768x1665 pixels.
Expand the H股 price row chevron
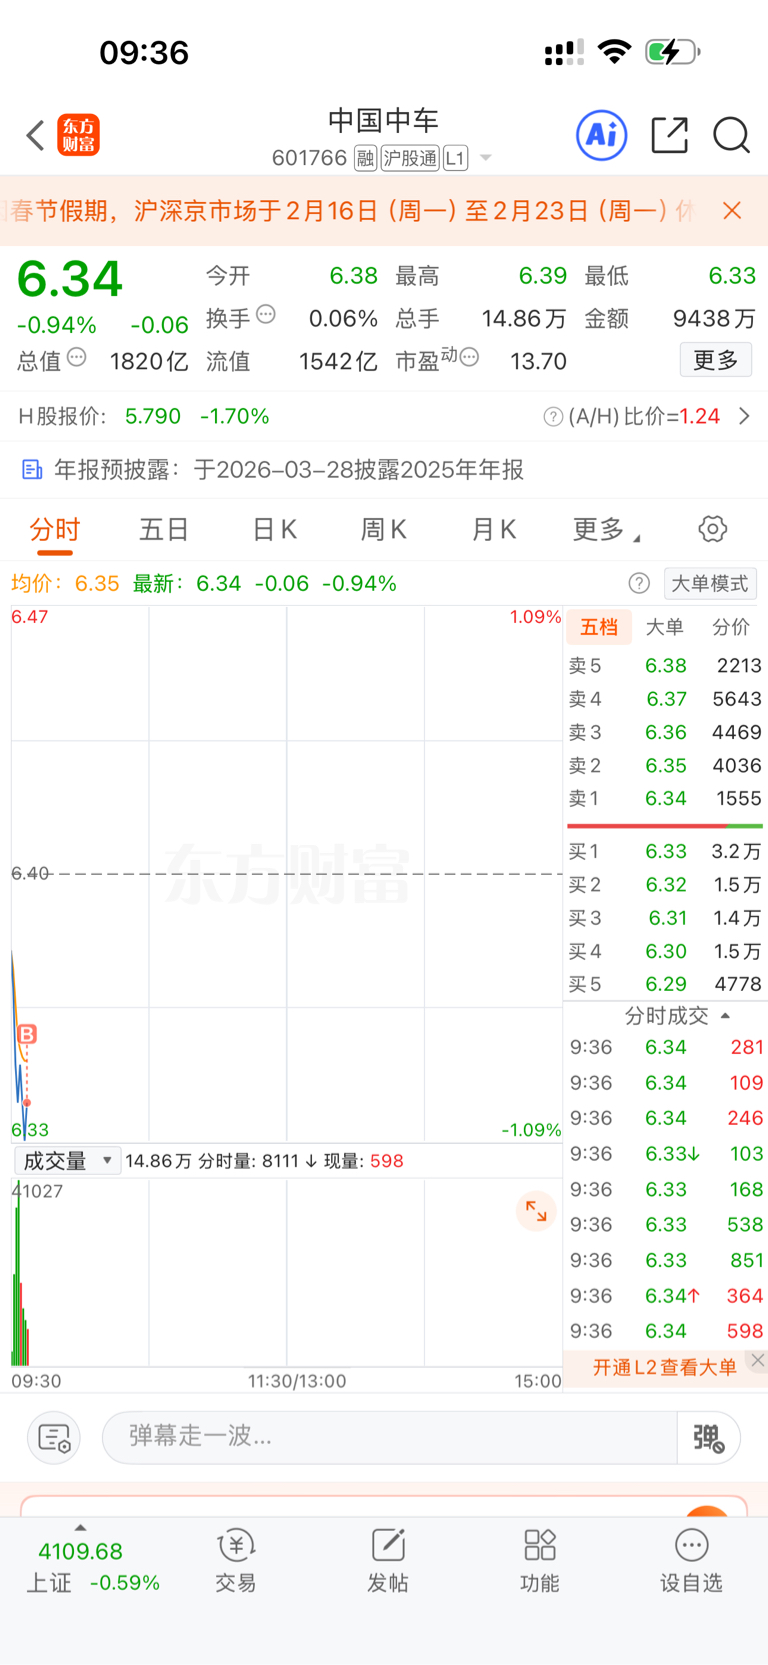pyautogui.click(x=744, y=416)
